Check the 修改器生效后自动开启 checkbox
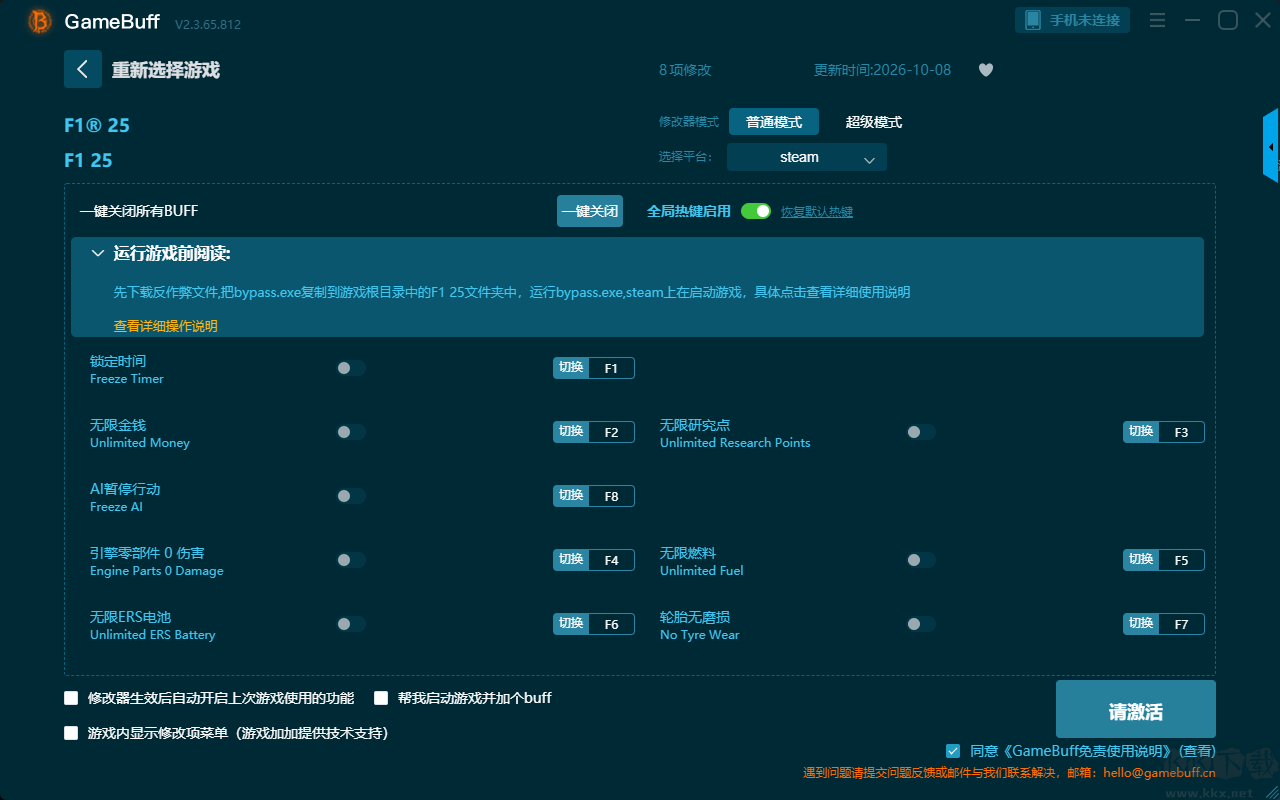Image resolution: width=1280 pixels, height=800 pixels. point(71,698)
